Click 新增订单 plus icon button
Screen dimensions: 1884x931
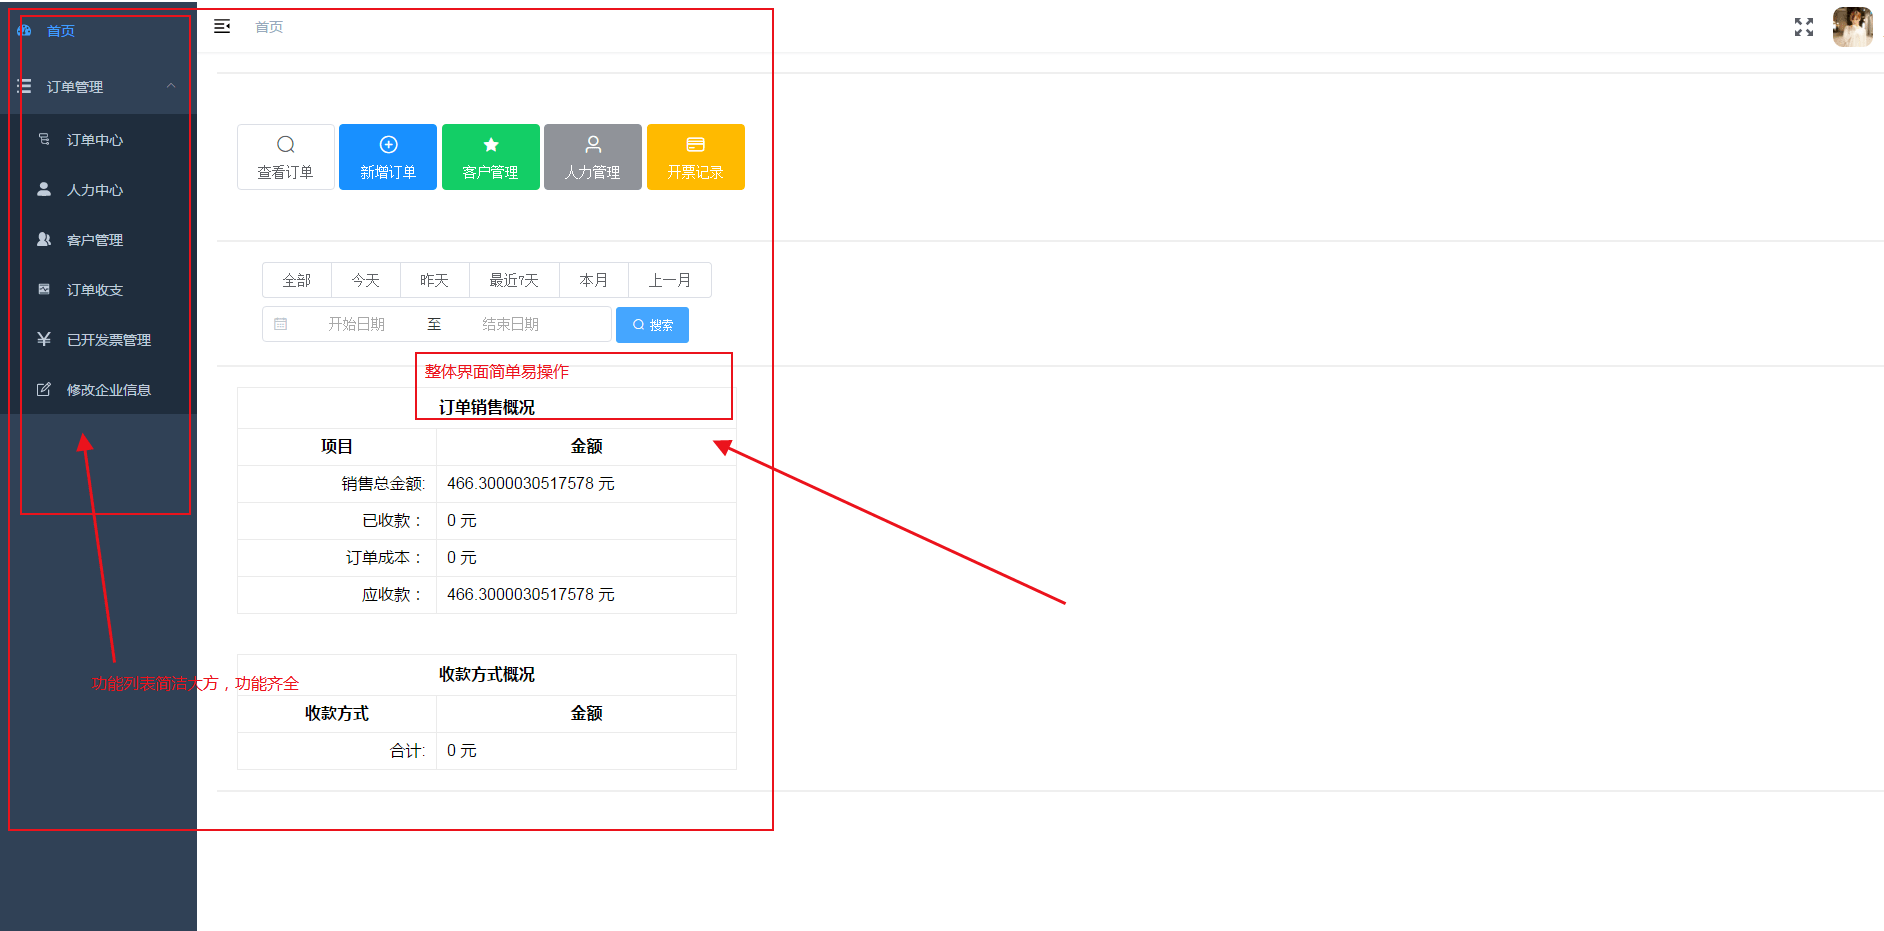[388, 157]
